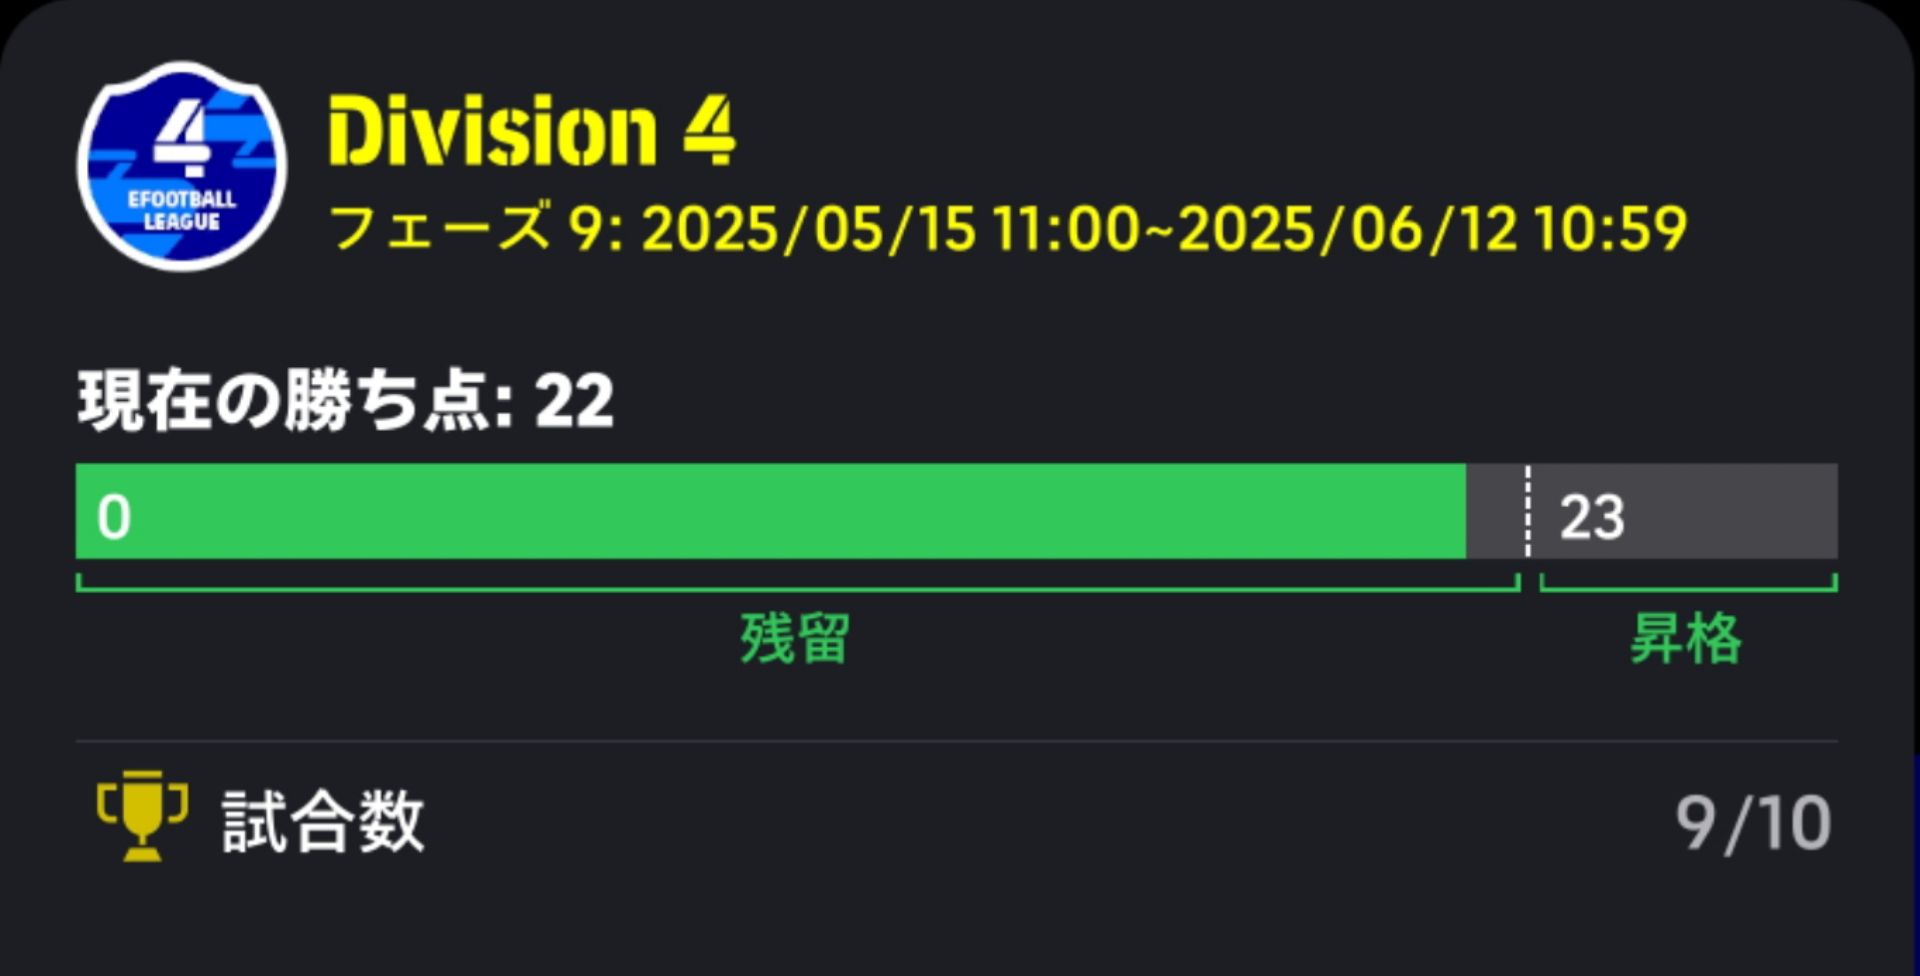Click the current points value 22
Screen dimensions: 1920x976
pyautogui.click(x=574, y=401)
